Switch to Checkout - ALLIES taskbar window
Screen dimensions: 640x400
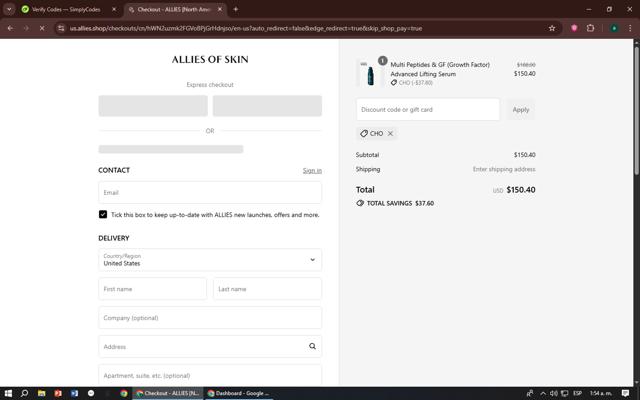(x=168, y=393)
